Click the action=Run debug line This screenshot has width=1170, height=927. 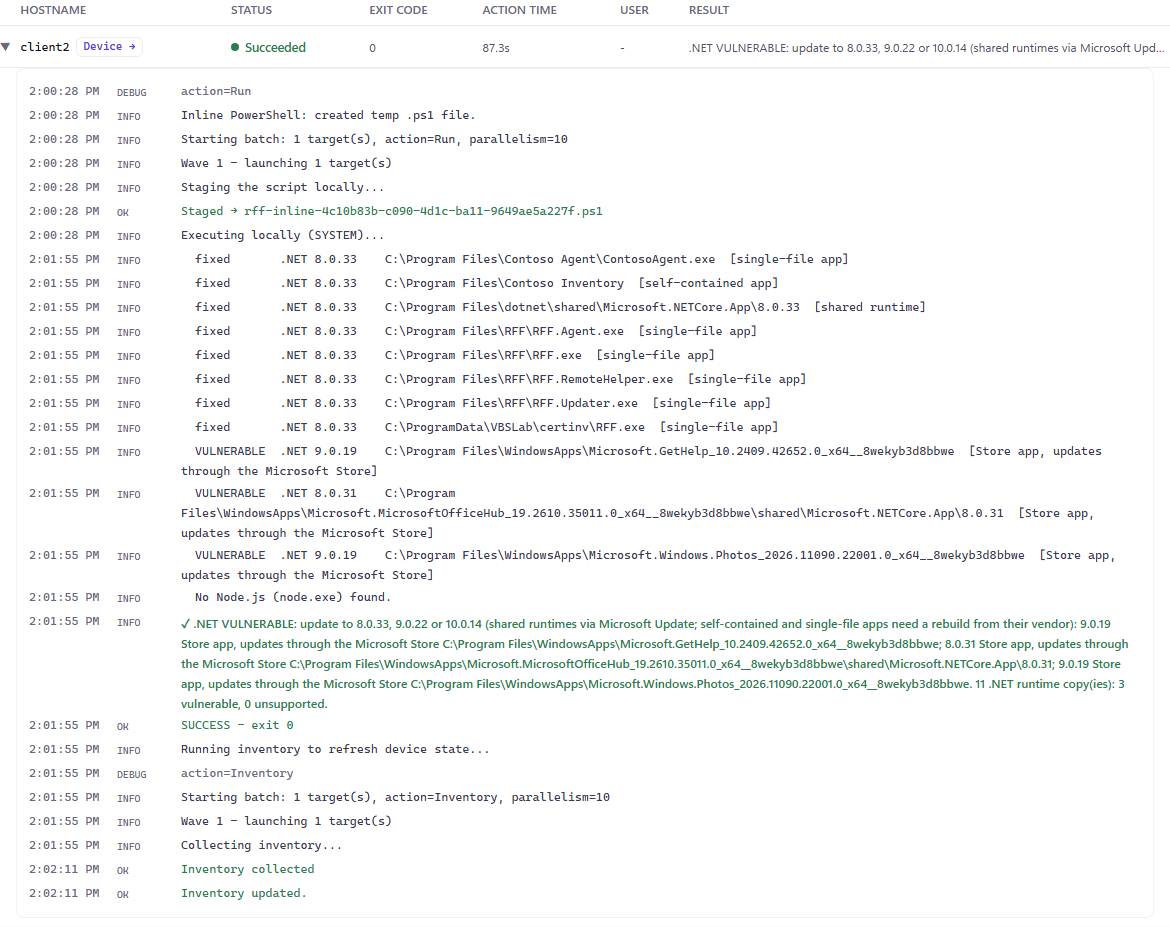[x=216, y=91]
